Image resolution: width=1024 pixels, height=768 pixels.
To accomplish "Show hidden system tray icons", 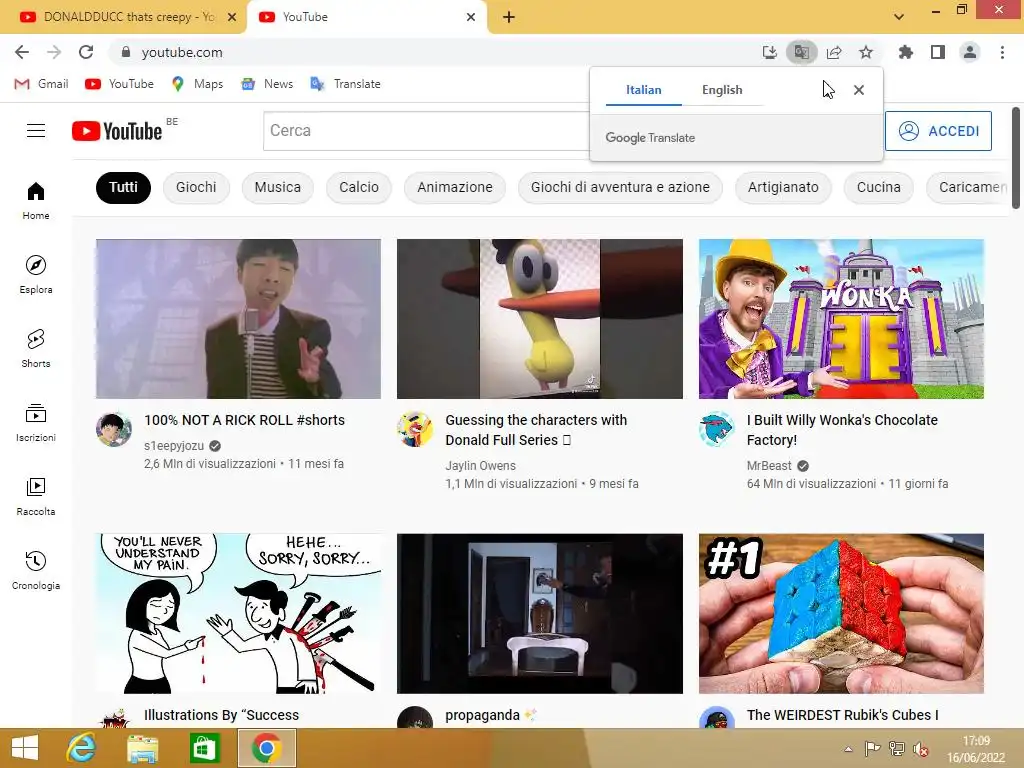I will pyautogui.click(x=848, y=749).
